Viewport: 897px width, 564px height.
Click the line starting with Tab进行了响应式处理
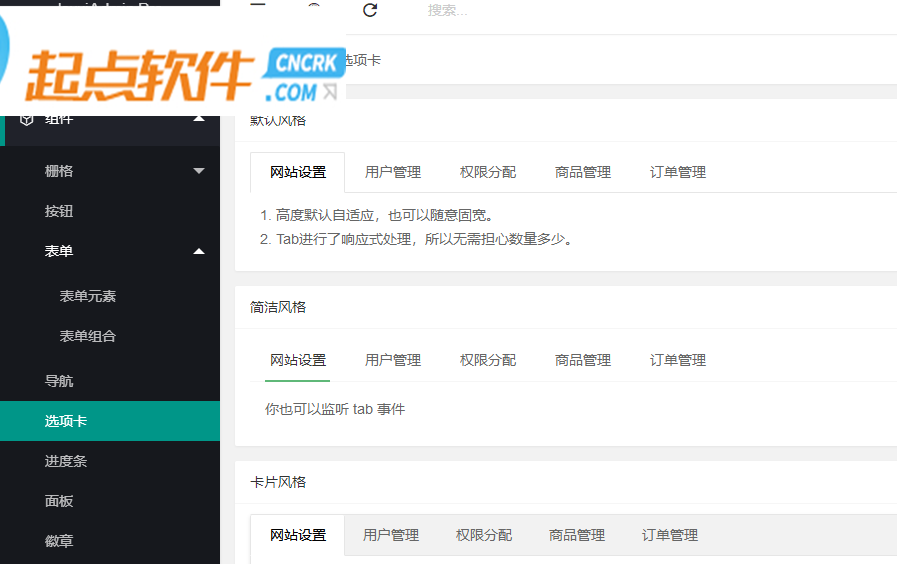click(424, 239)
